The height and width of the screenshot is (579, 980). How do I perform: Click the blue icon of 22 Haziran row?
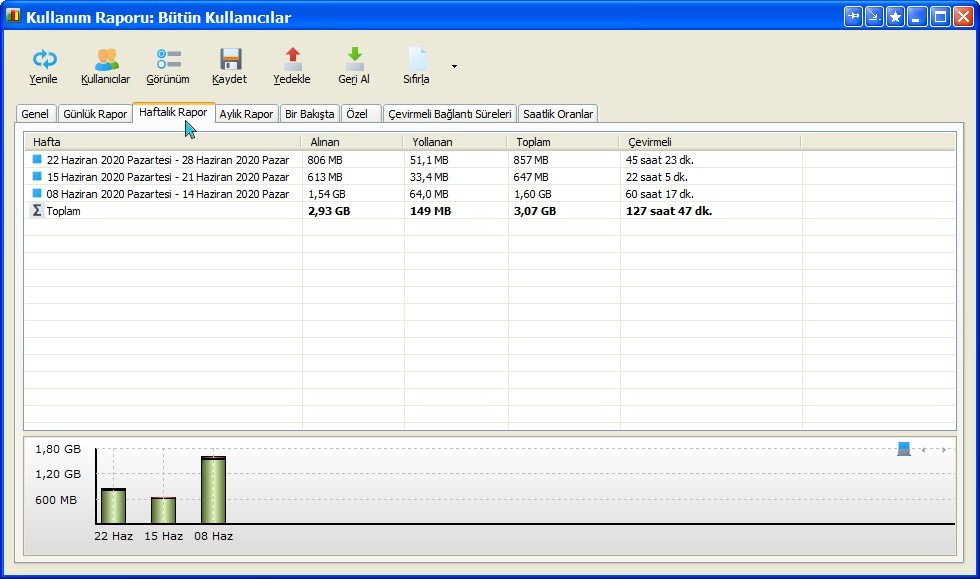coord(37,159)
